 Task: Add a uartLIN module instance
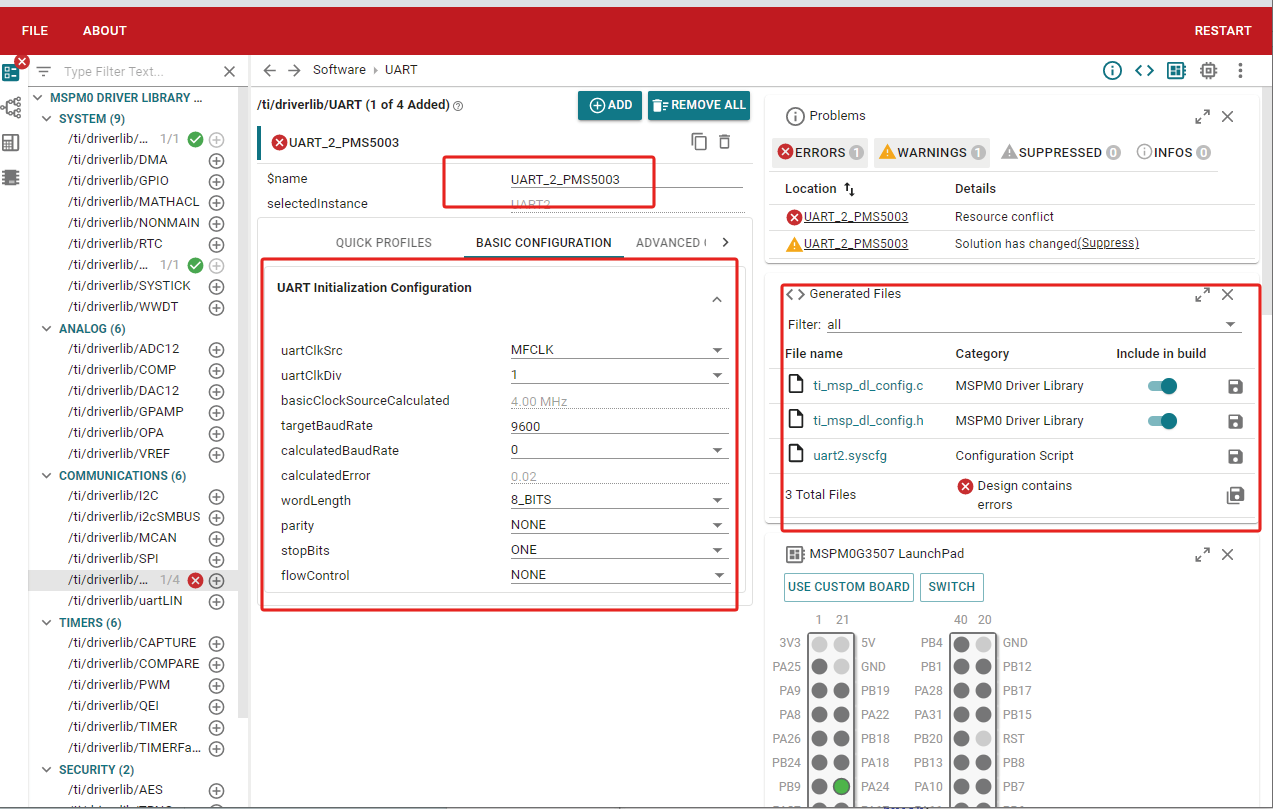point(216,602)
